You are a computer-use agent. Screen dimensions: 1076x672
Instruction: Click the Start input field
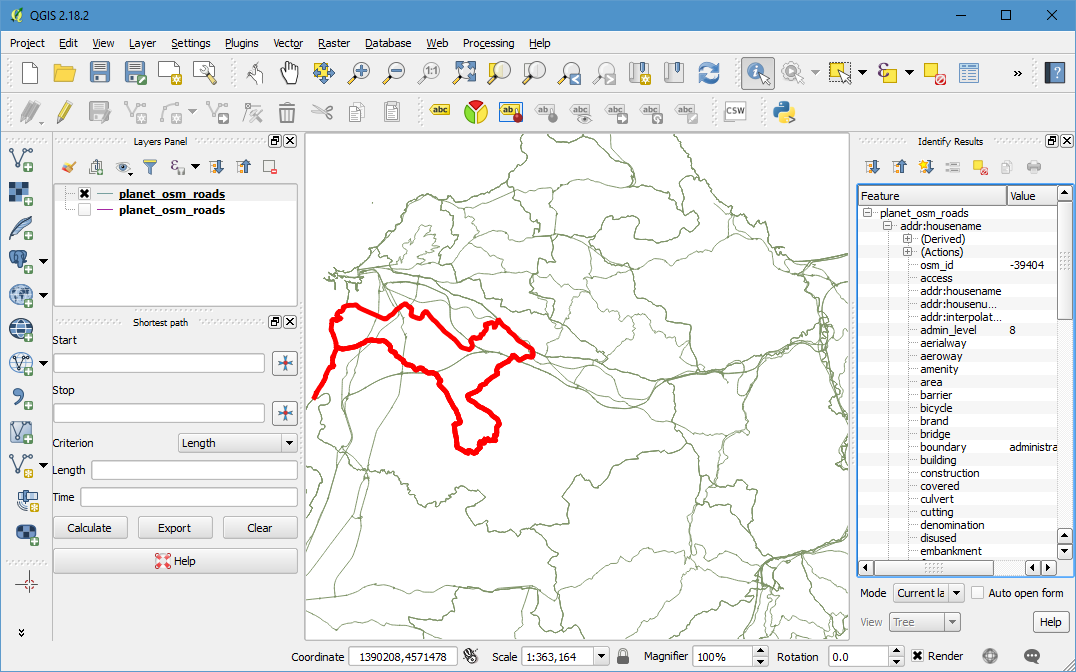pyautogui.click(x=159, y=363)
